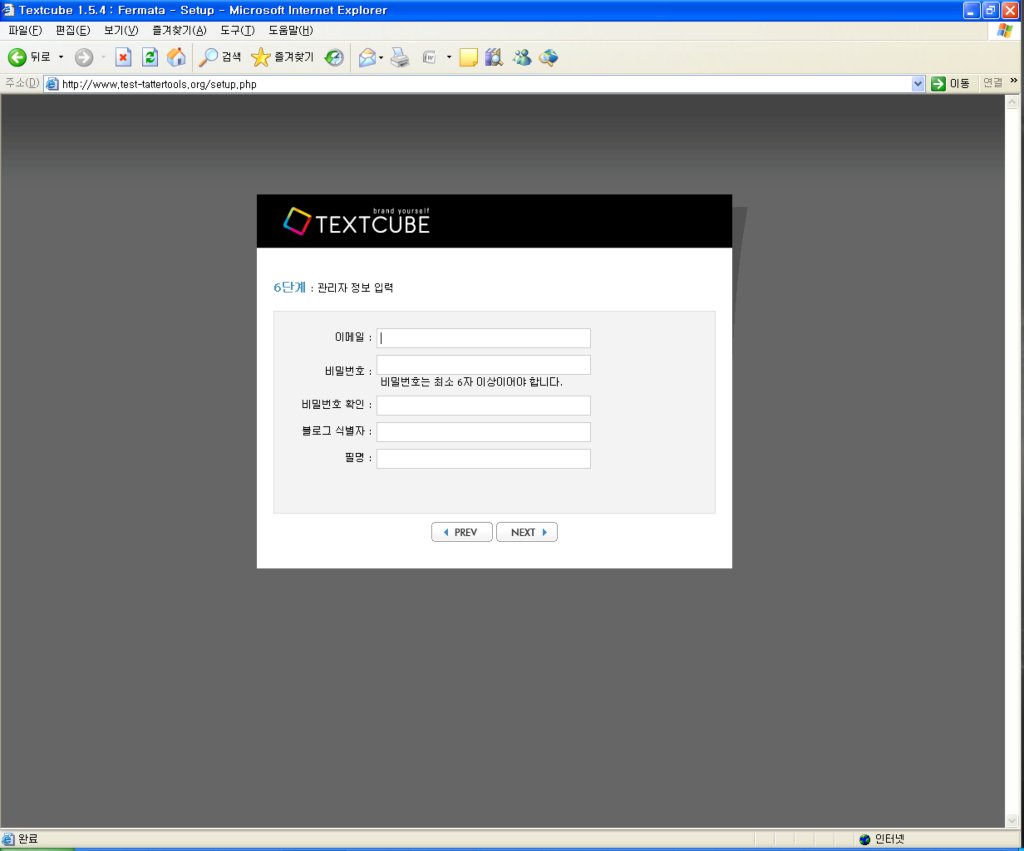The image size is (1024, 851).
Task: Click the address bar URL field
Action: click(485, 84)
